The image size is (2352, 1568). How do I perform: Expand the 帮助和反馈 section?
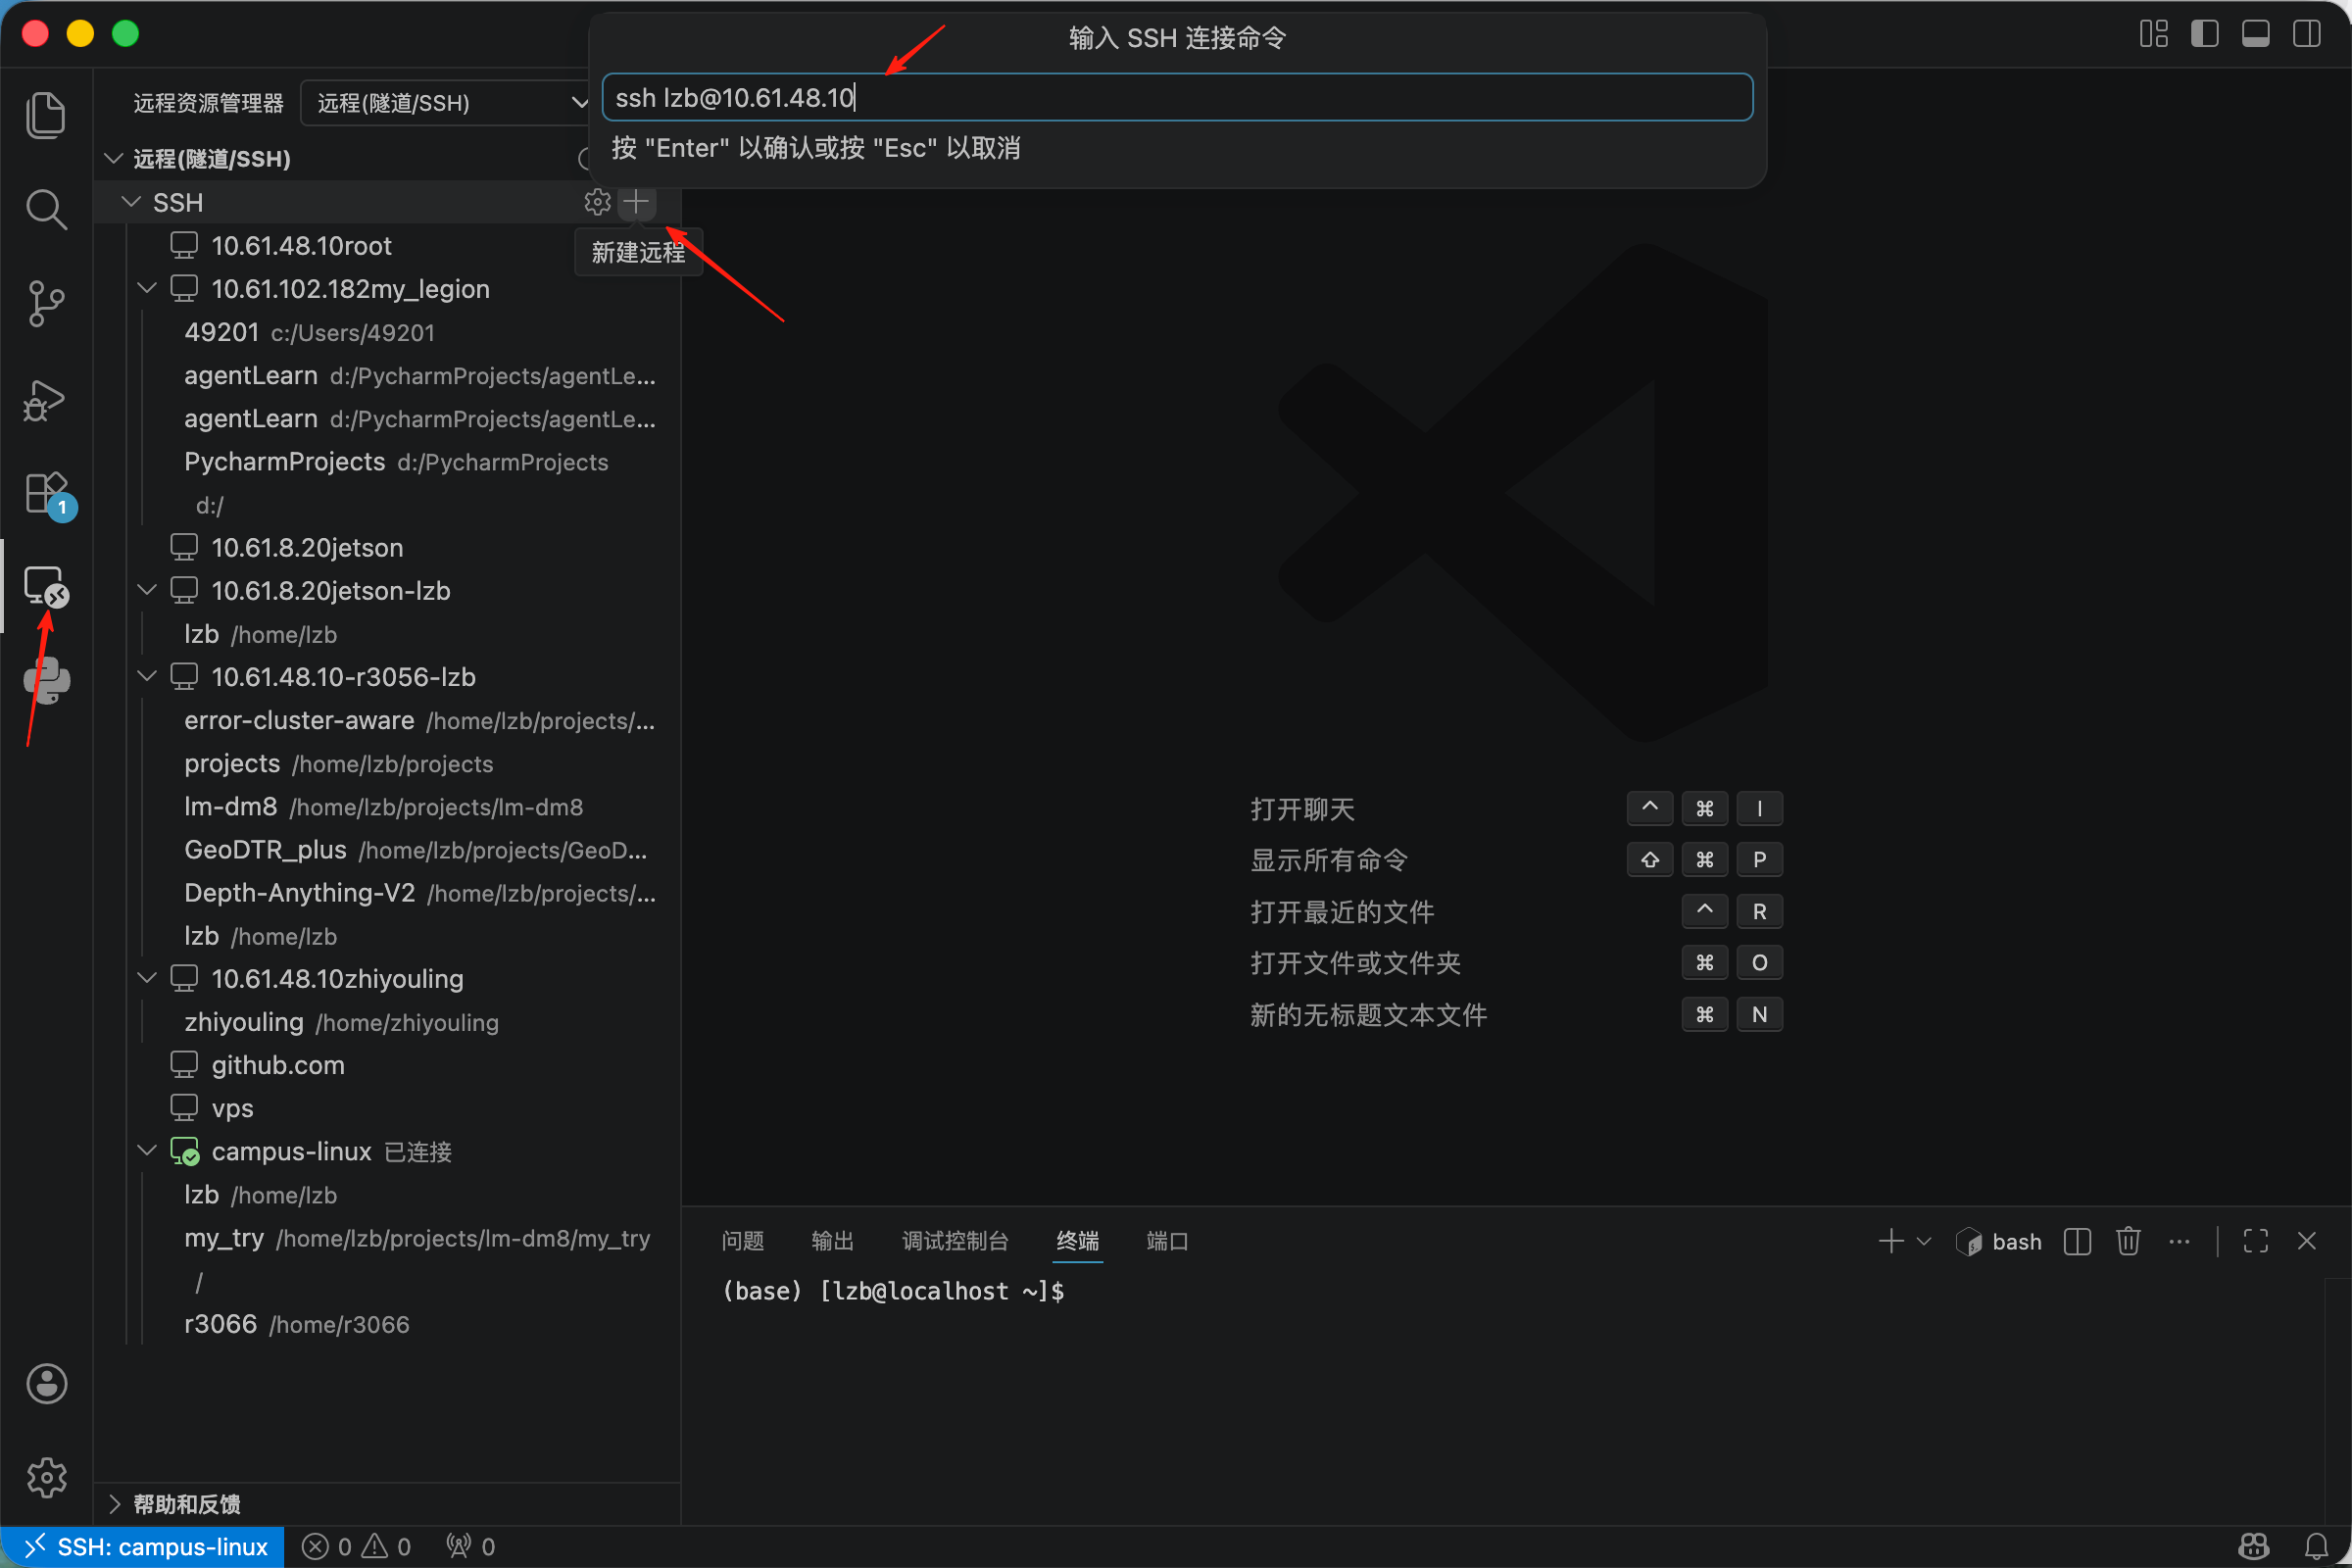(x=186, y=1503)
